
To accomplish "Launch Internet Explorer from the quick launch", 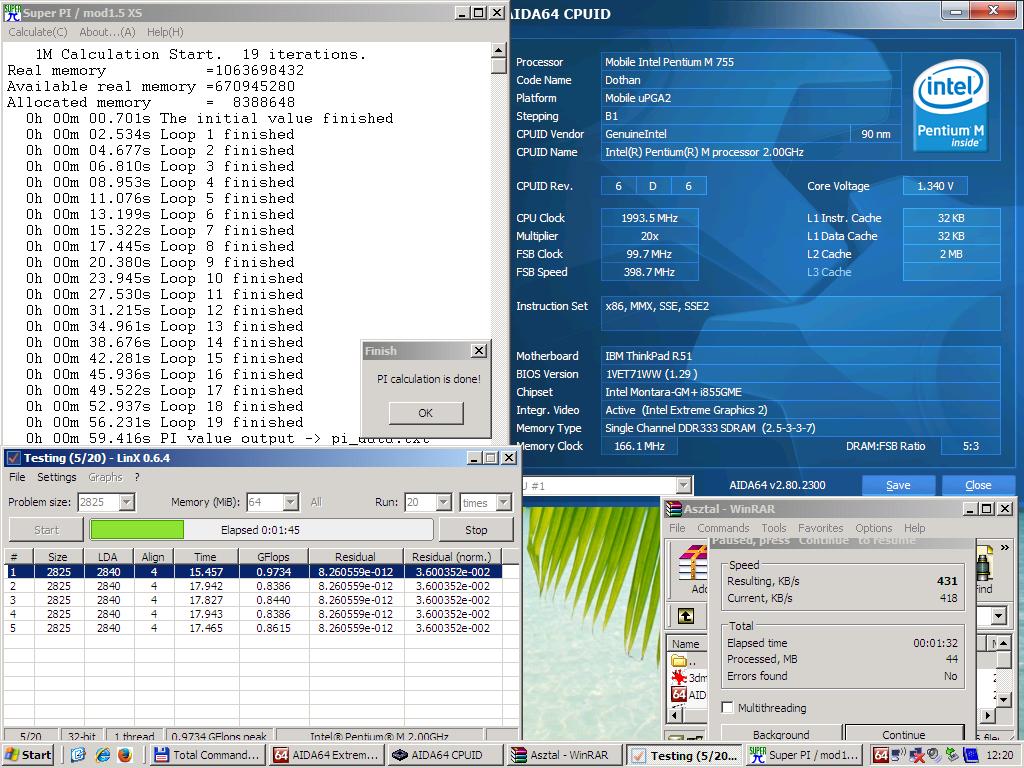I will click(x=103, y=755).
